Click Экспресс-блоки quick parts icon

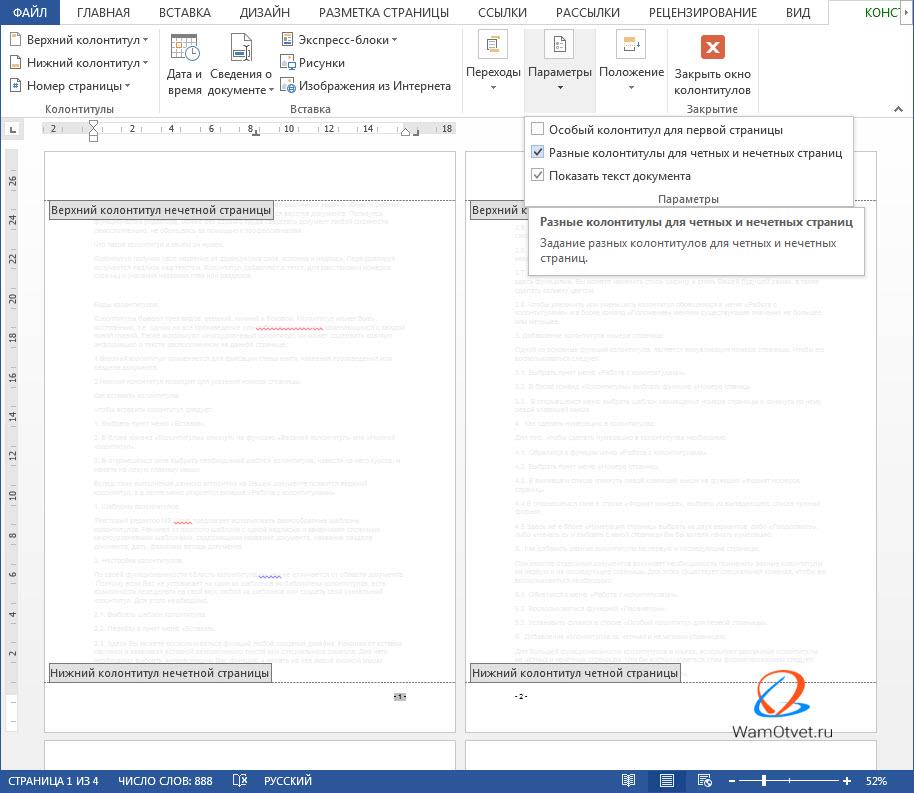coord(288,40)
